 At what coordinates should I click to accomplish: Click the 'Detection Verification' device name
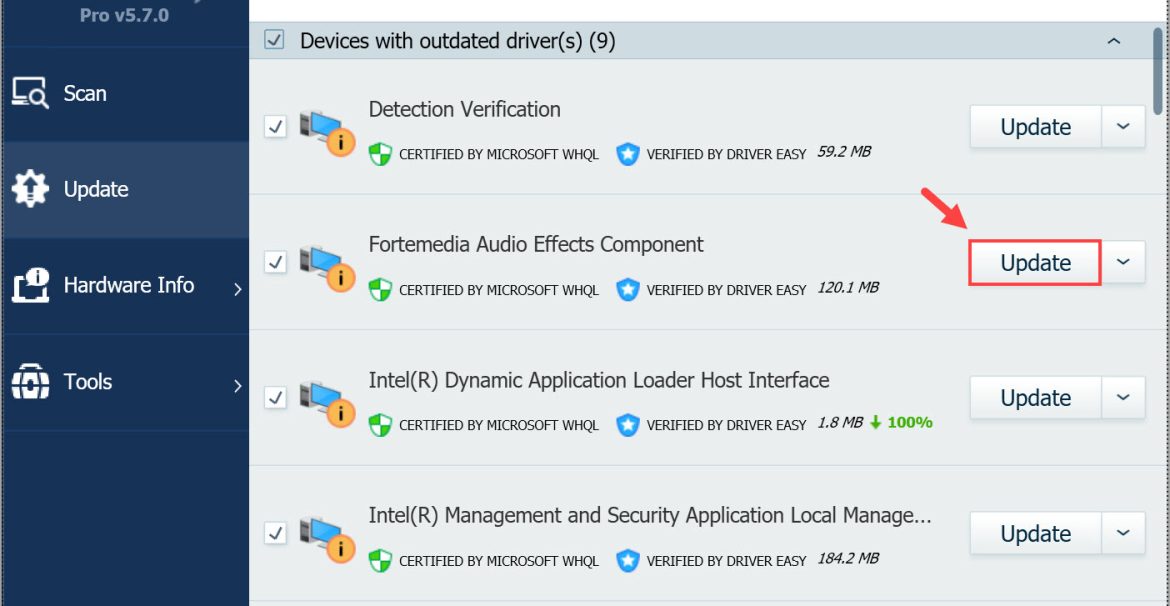(464, 110)
